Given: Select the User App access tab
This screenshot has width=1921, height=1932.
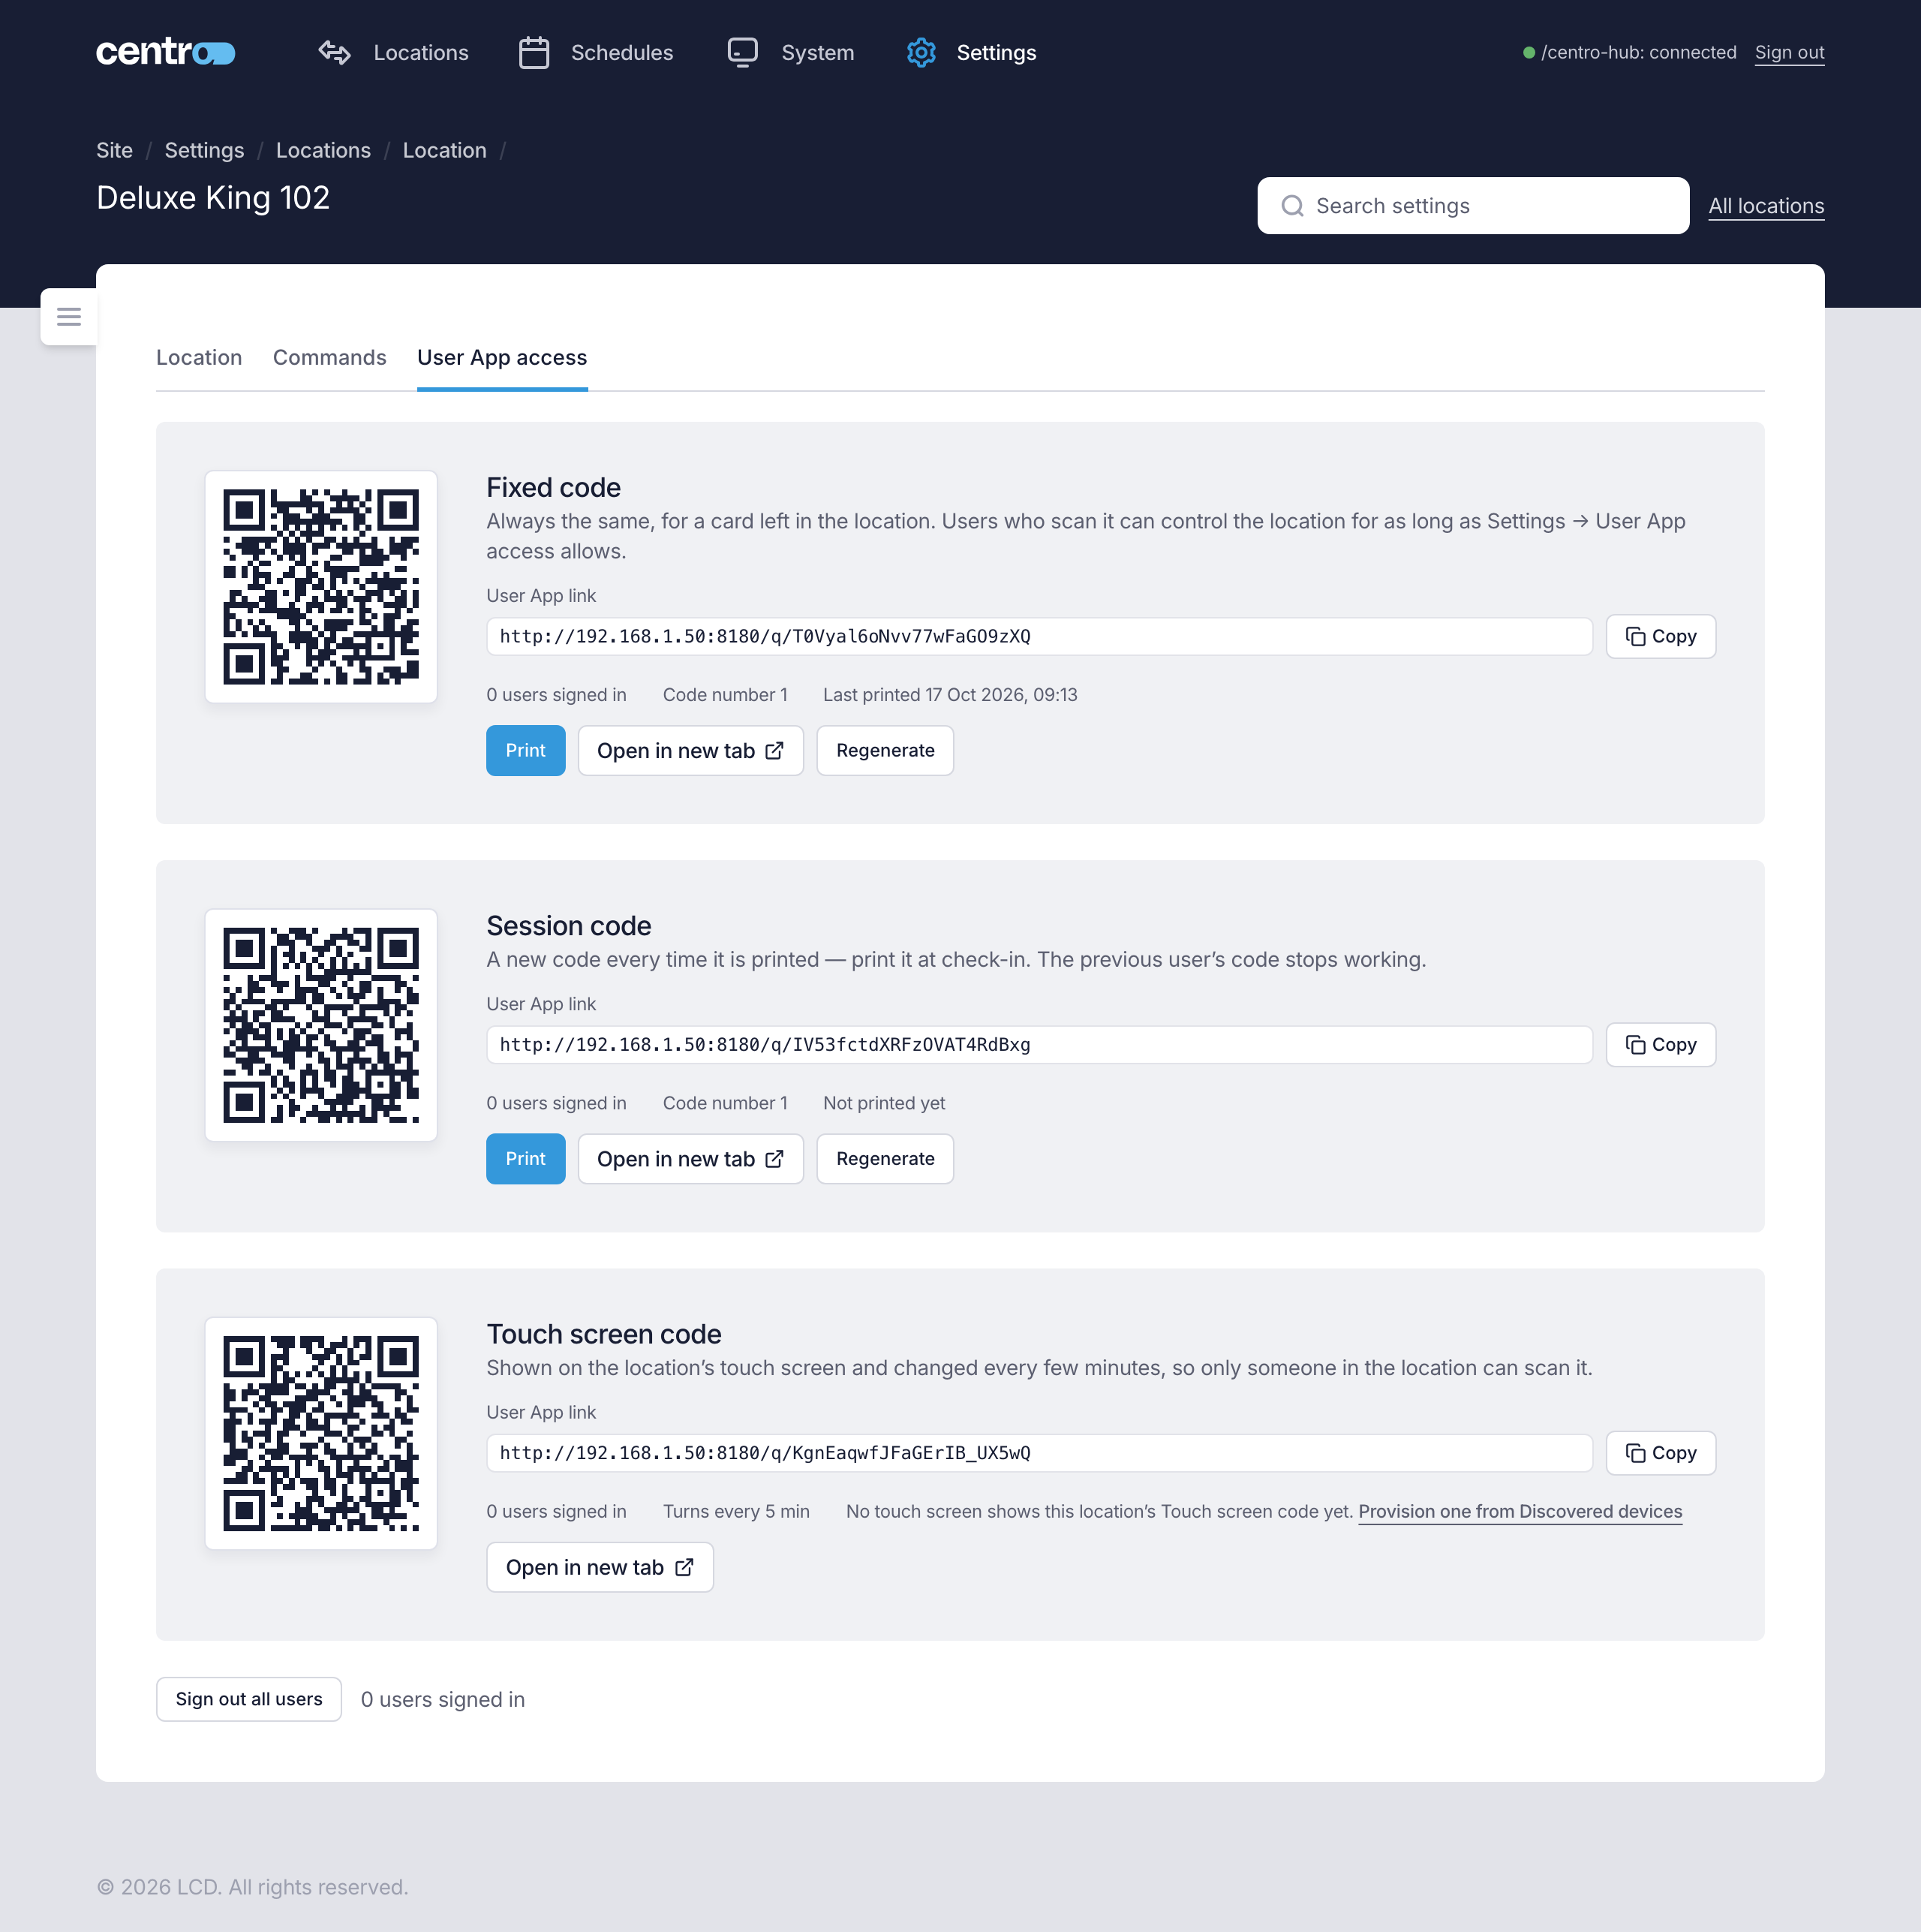Looking at the screenshot, I should click(502, 358).
